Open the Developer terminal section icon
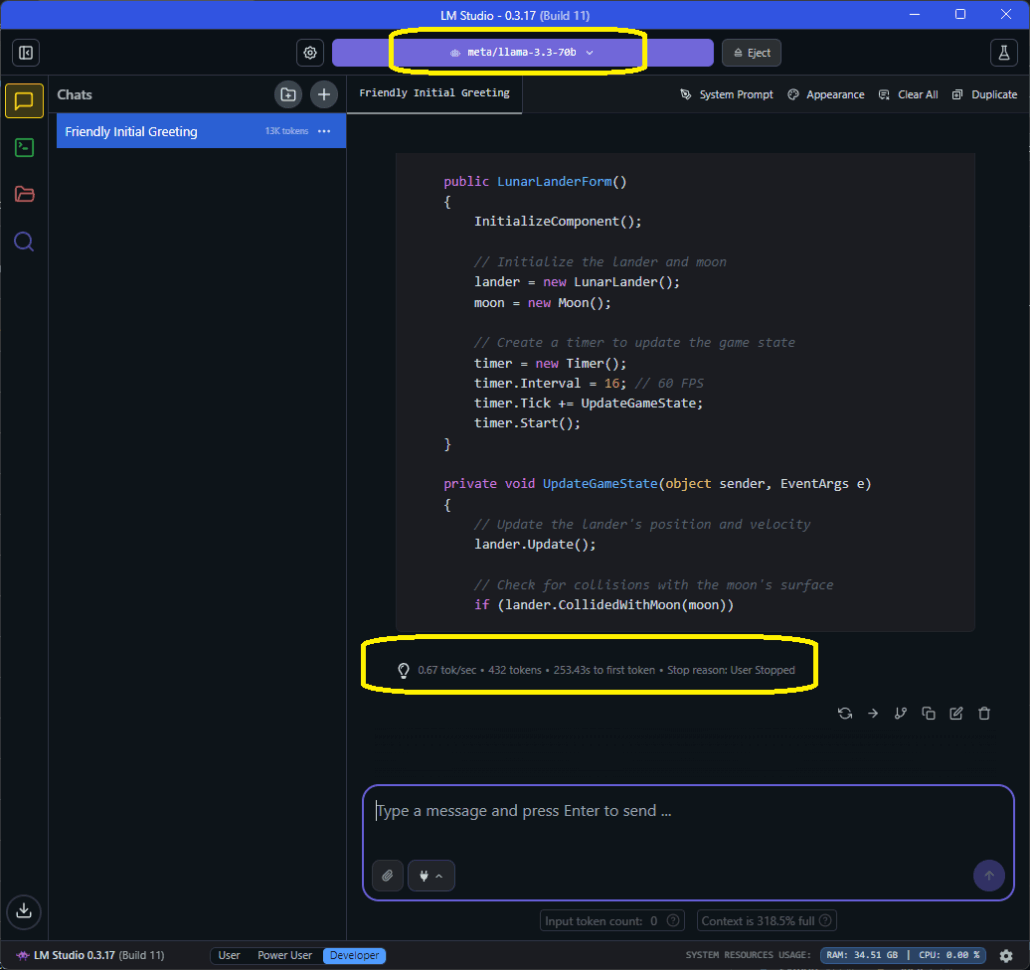The width and height of the screenshot is (1030, 970). tap(24, 148)
